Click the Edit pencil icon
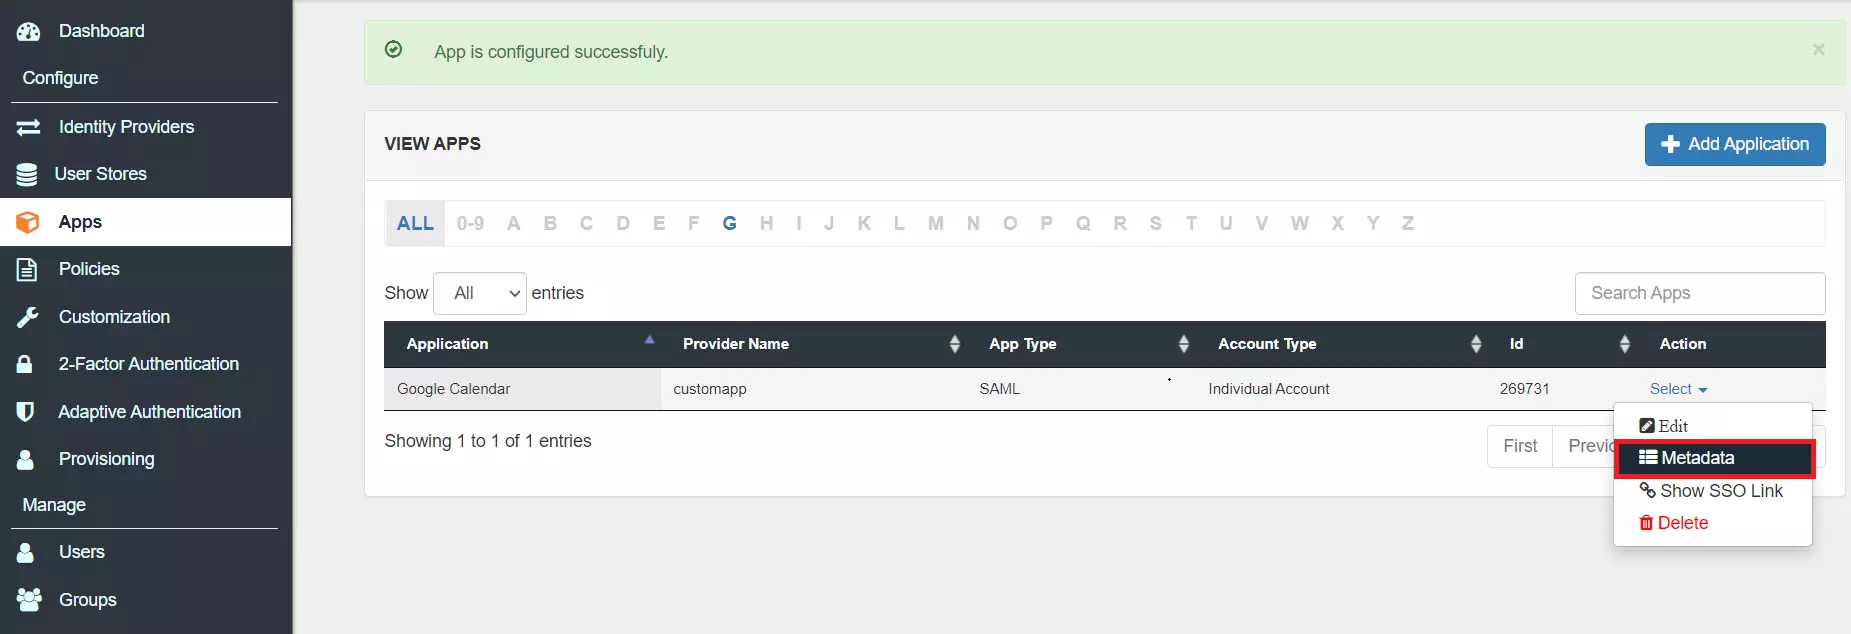1851x634 pixels. point(1647,426)
